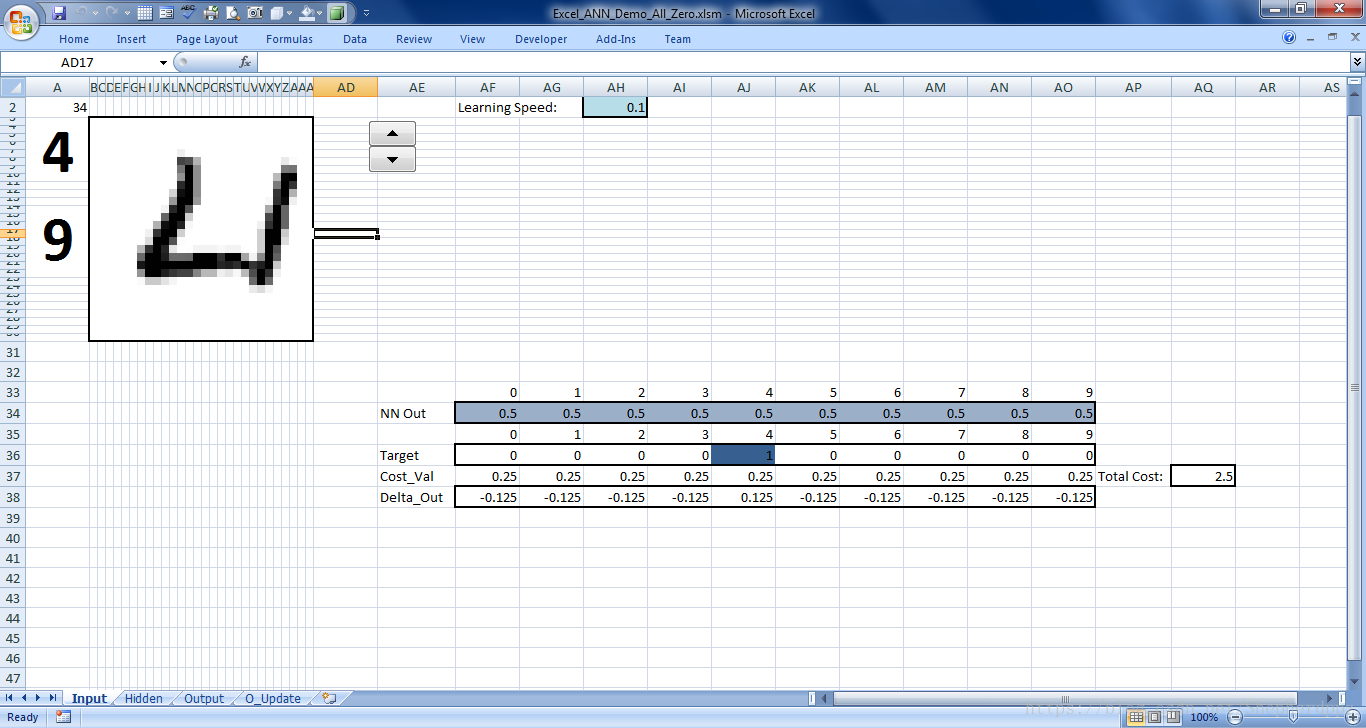Switch to the O_Update worksheet tab
1366x728 pixels.
point(273,698)
